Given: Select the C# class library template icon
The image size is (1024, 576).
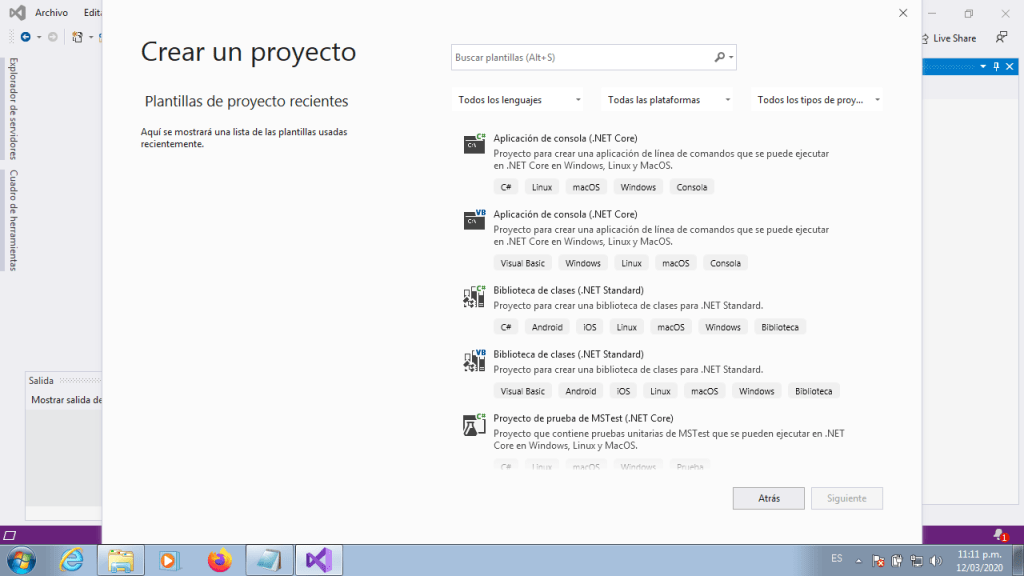Looking at the screenshot, I should (474, 297).
